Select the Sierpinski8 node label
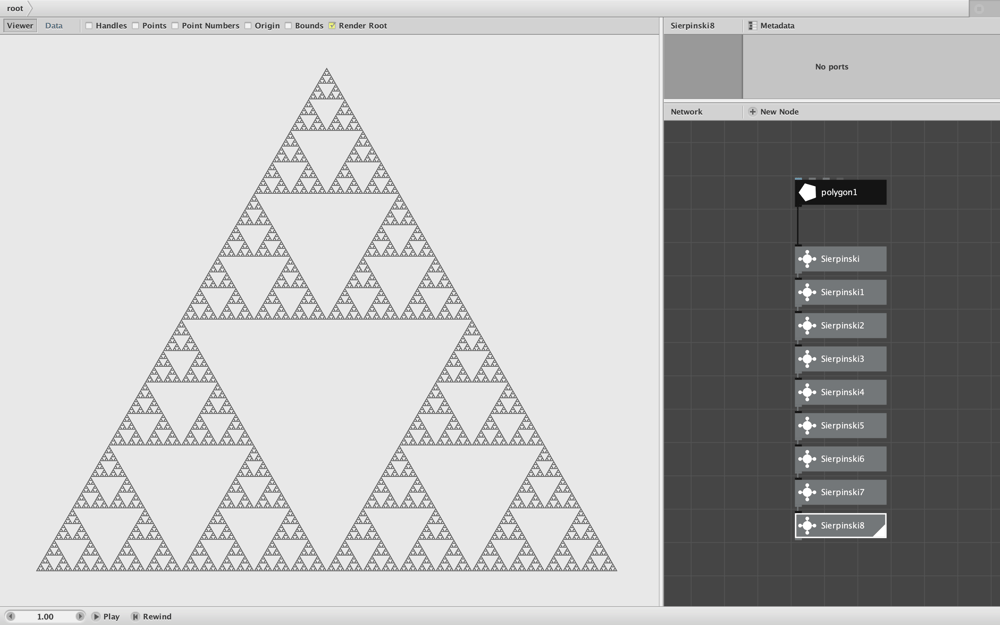 click(842, 526)
